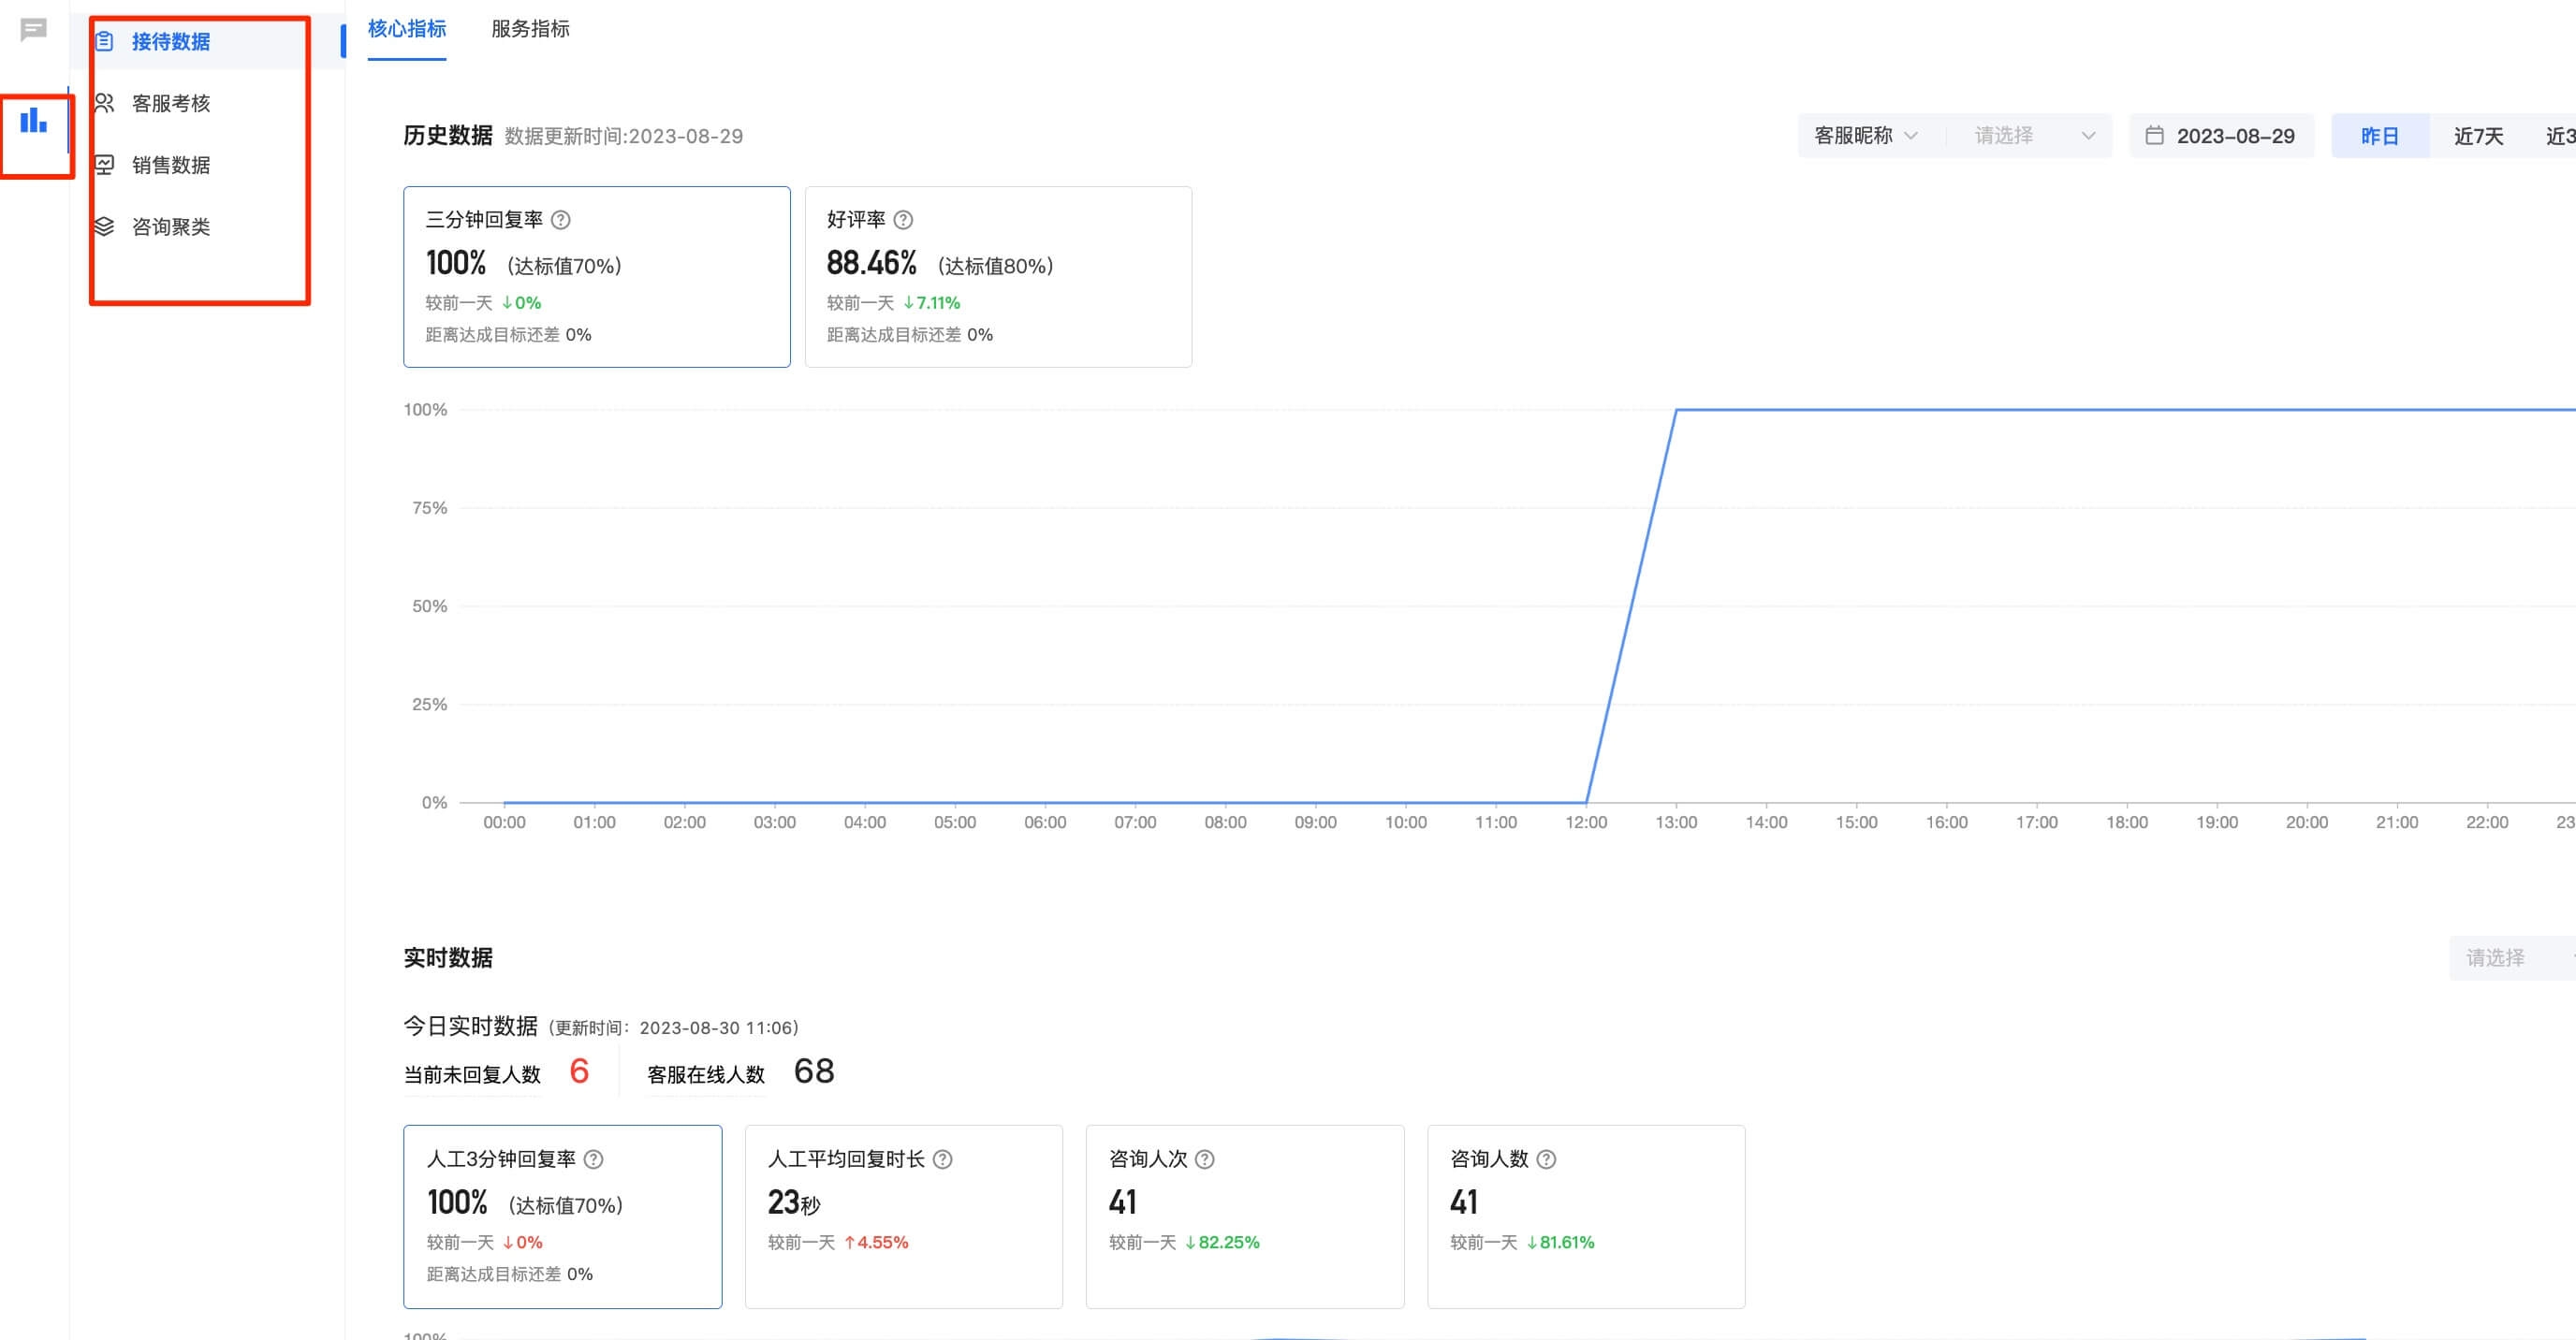Select the 近7天 time range button
Image resolution: width=2576 pixels, height=1340 pixels.
tap(2478, 136)
